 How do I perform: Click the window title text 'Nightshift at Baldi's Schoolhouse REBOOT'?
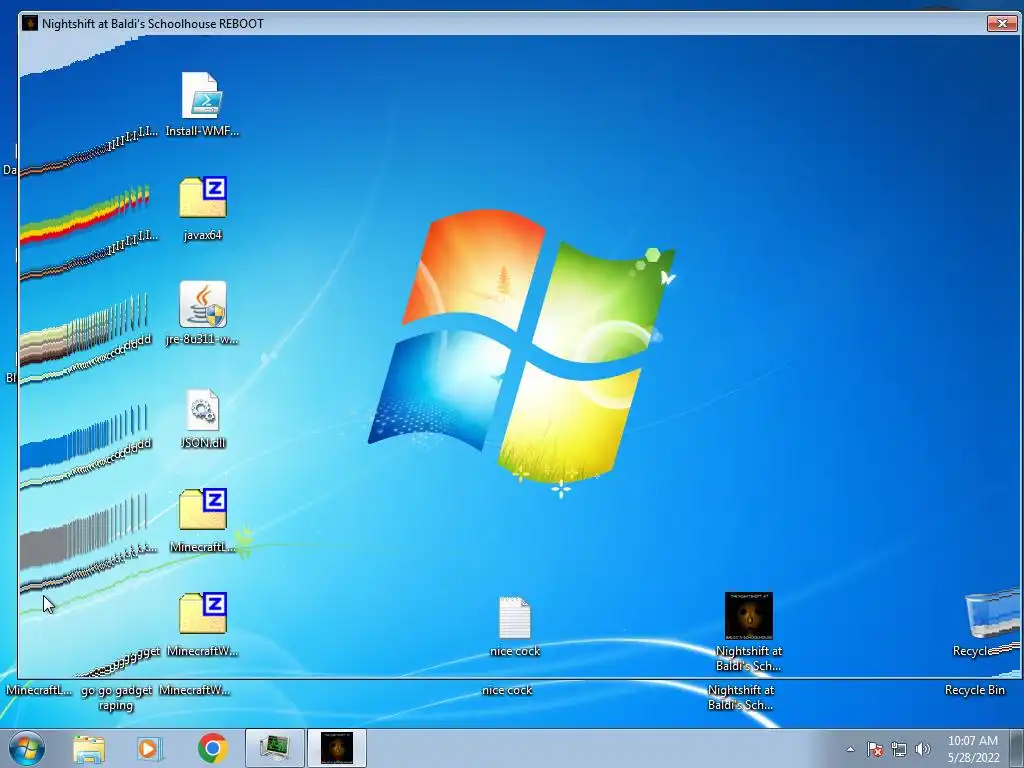[153, 24]
